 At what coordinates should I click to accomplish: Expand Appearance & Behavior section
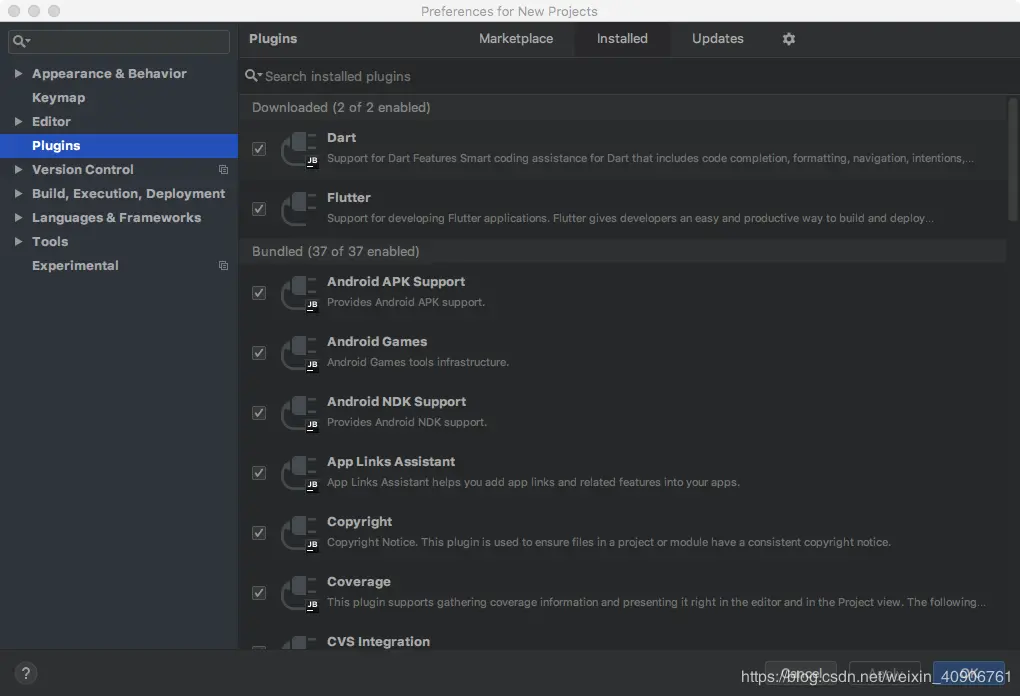(18, 74)
